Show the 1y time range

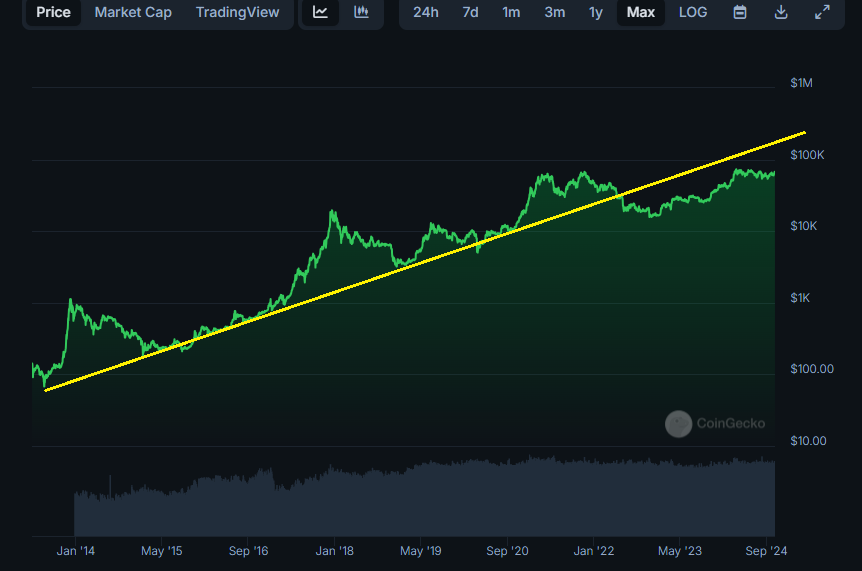tap(595, 12)
